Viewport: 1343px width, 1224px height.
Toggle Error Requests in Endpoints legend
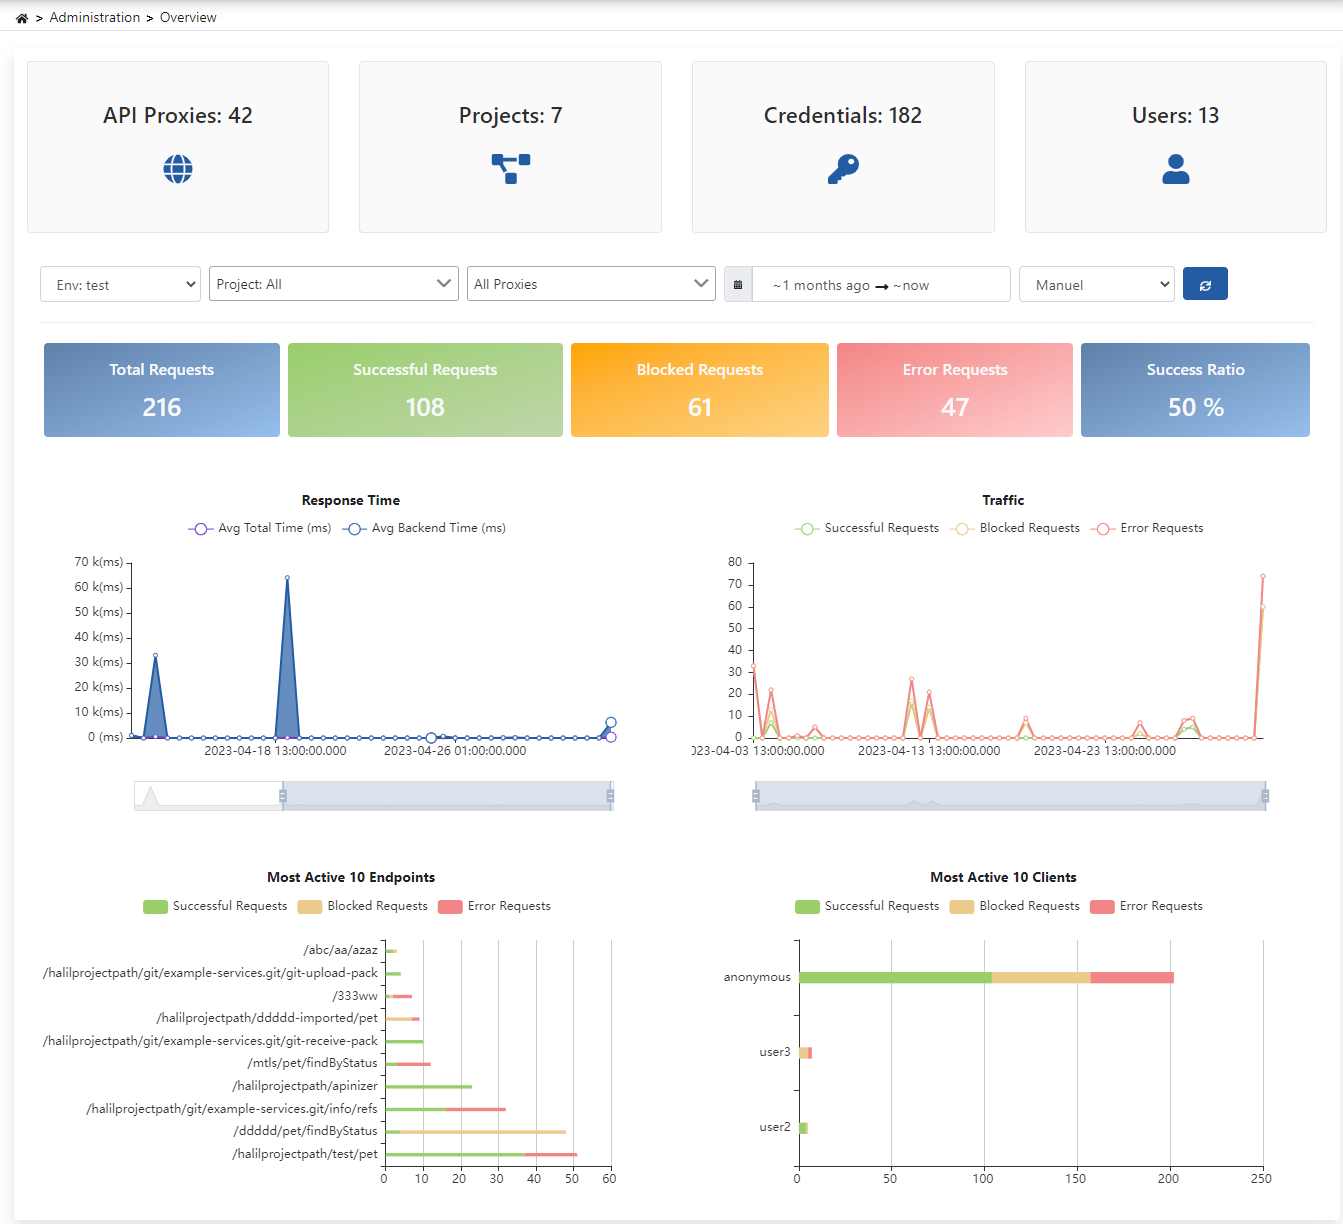495,906
